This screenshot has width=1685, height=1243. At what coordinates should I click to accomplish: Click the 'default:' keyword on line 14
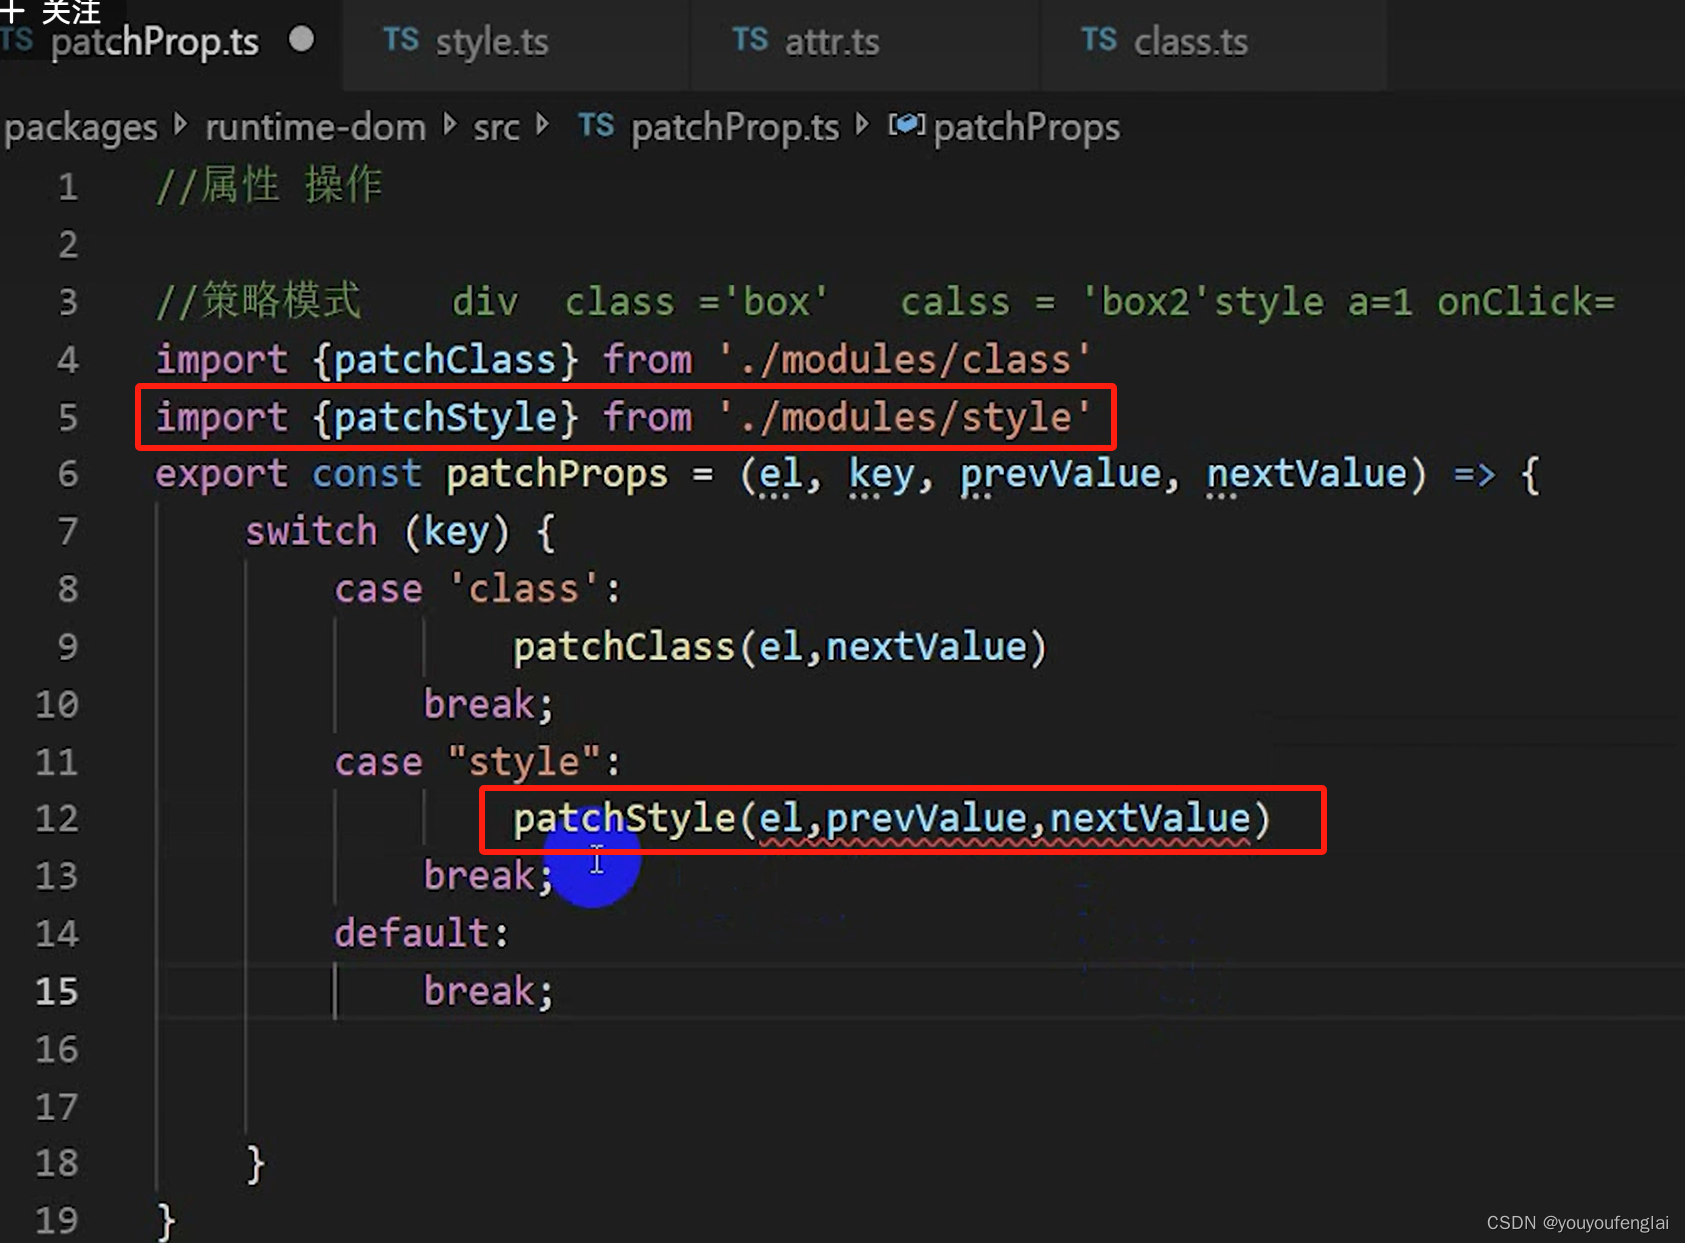pos(421,934)
